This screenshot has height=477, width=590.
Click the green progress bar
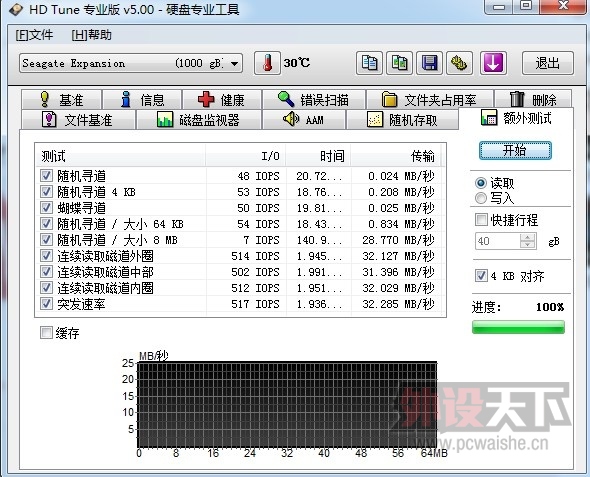(x=518, y=327)
